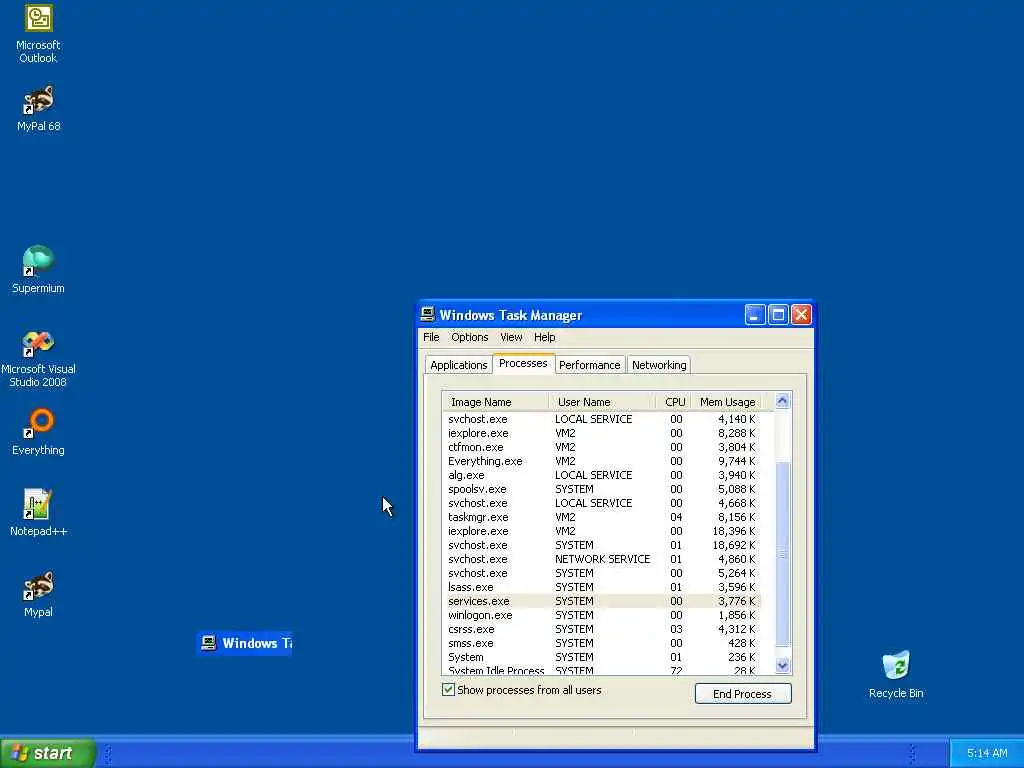Minimize the Windows Task Manager window

(x=755, y=315)
